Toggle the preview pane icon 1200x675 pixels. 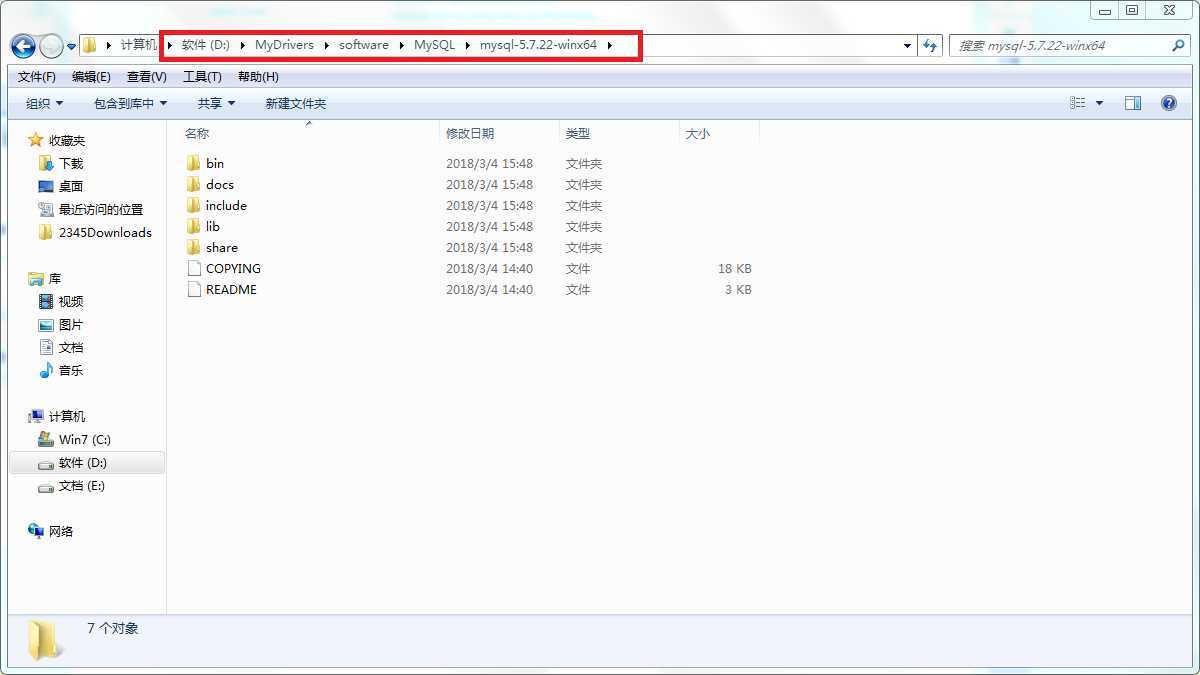point(1133,103)
